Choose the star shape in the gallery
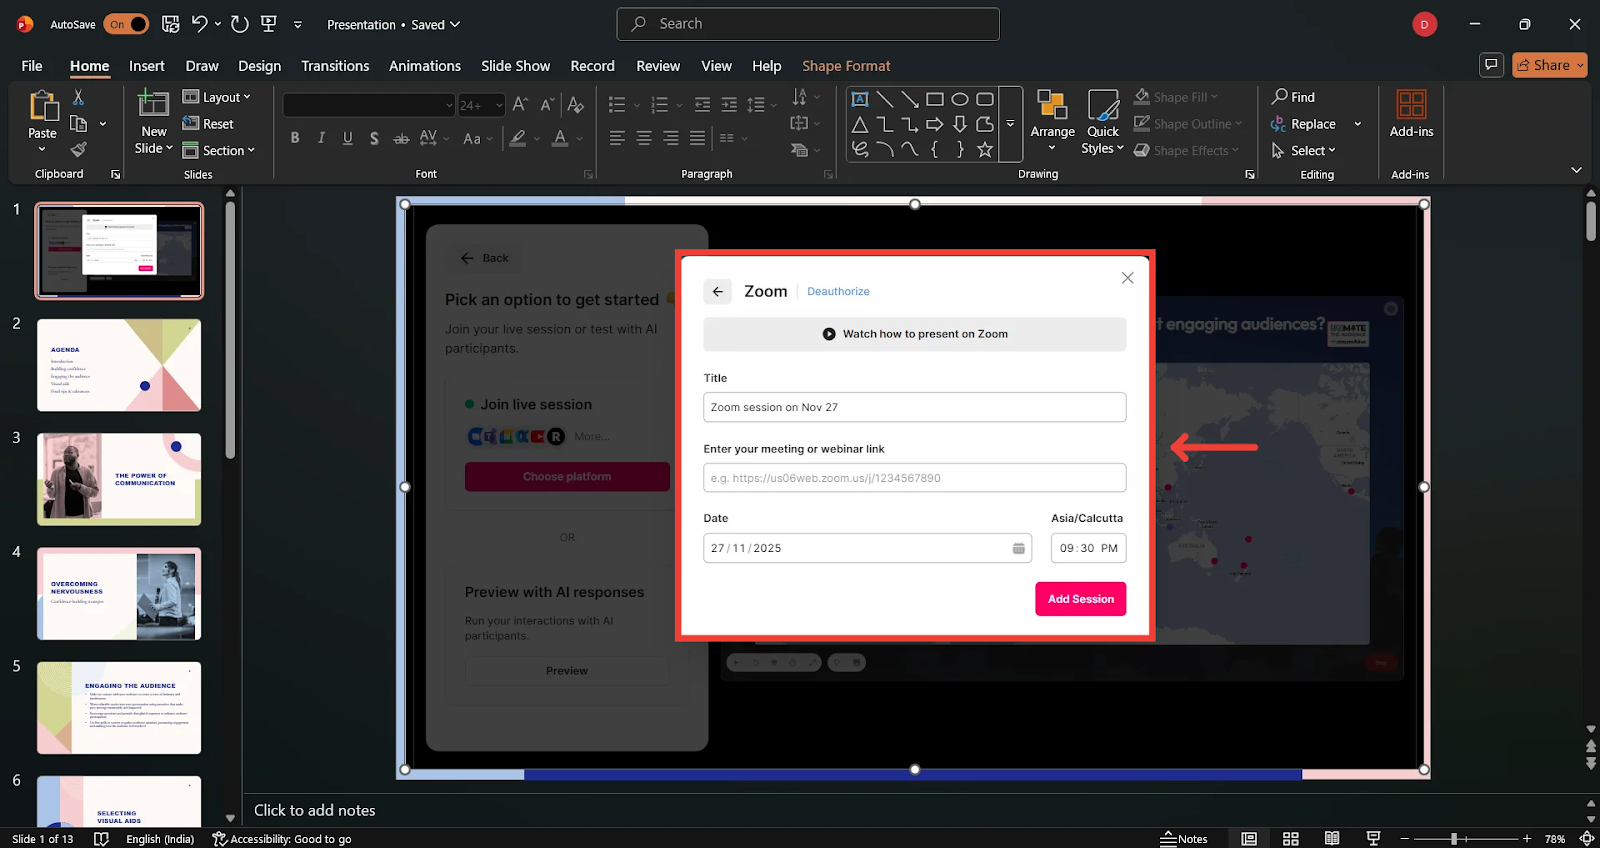Screen dimensions: 1600x848 (x=985, y=149)
